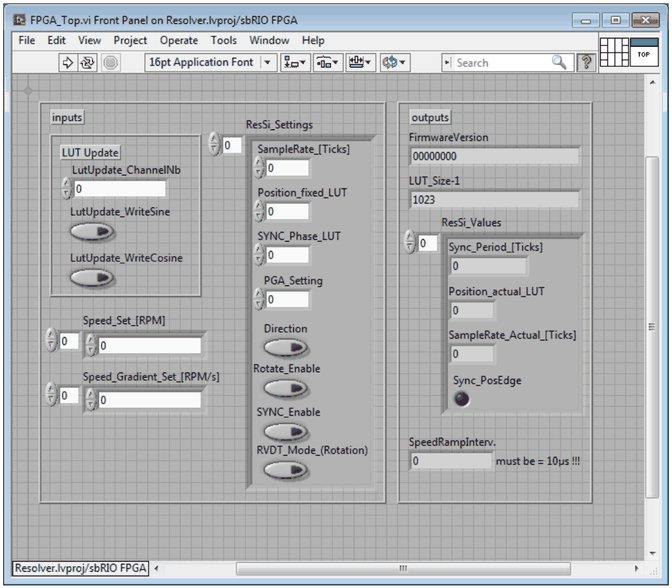Click the PGA_Setting stepper arrows

258,299
